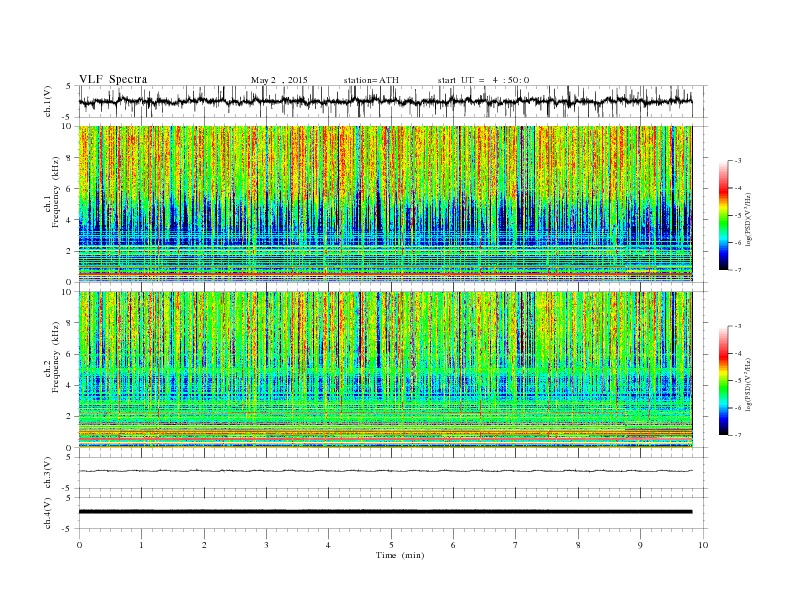792x612 pixels.
Task: Click the time axis tick label "4"
Action: (x=328, y=545)
